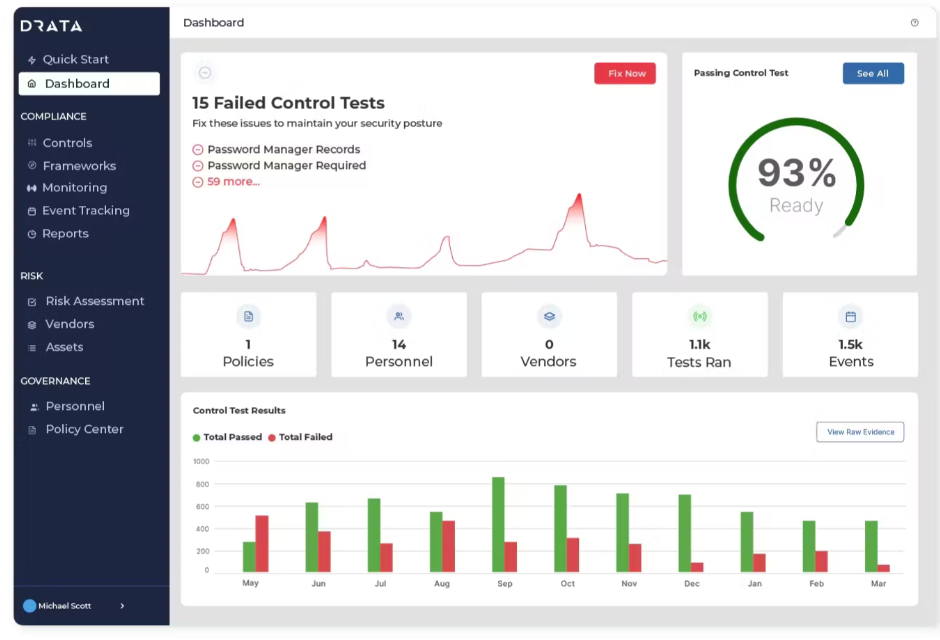This screenshot has height=640, width=940.
Task: Select the Event Tracking sidebar icon
Action: pos(31,210)
